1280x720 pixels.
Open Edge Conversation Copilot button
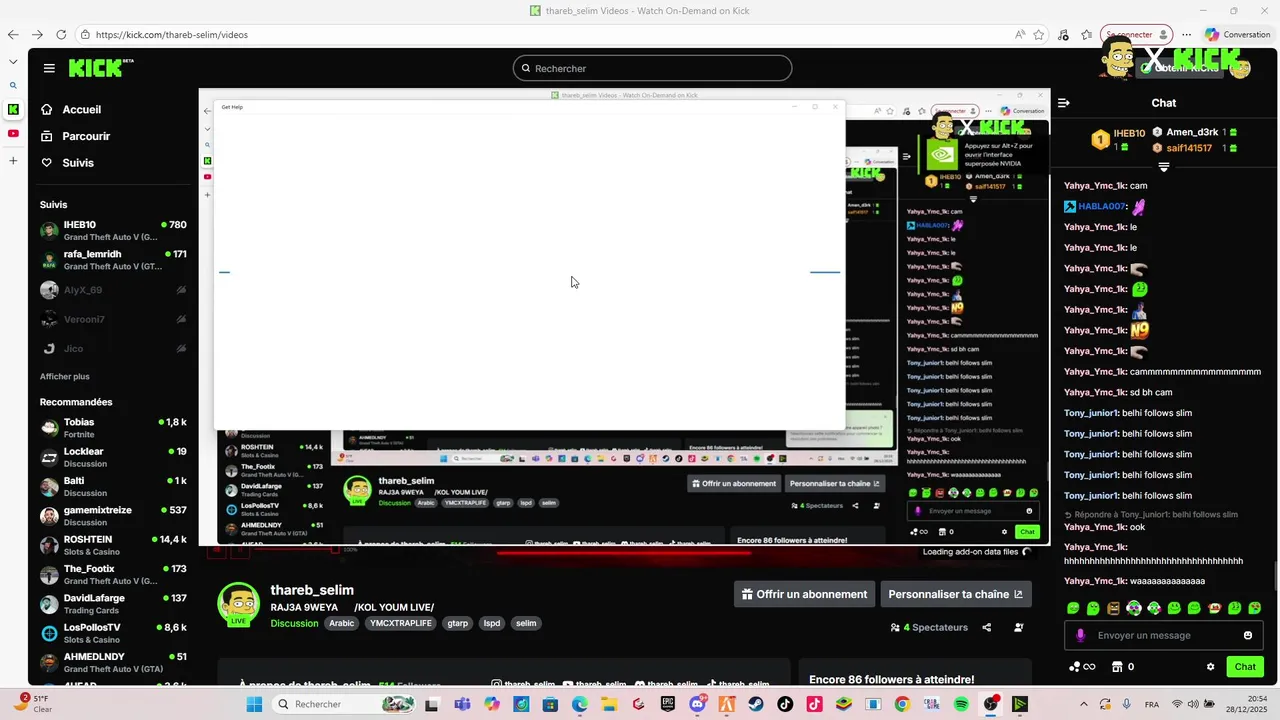(x=1237, y=34)
